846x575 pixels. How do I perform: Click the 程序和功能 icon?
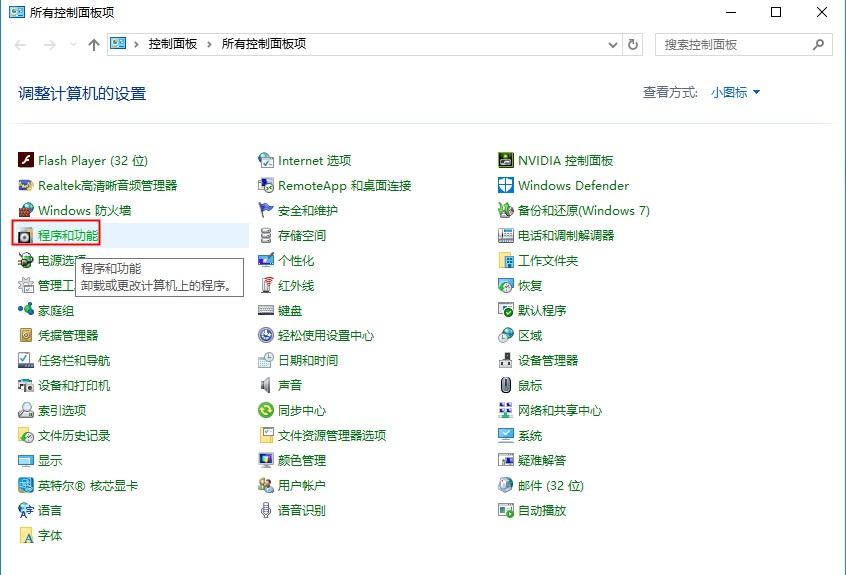pos(25,236)
